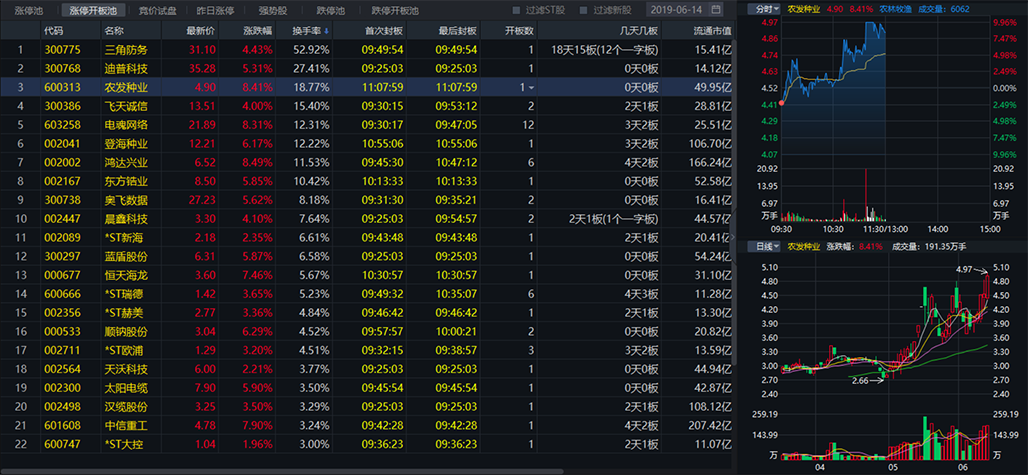
Task: Select the 电魂网络 stock row
Action: point(366,124)
